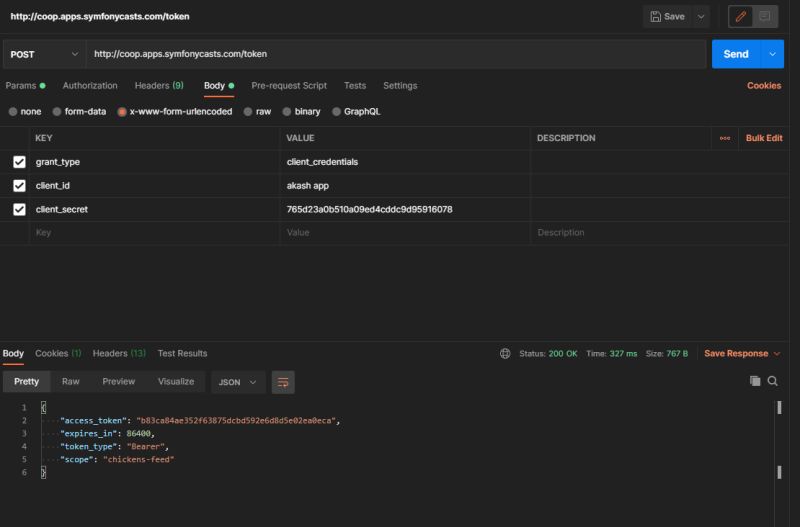800x527 pixels.
Task: Expand the Send button dropdown arrow
Action: coord(772,54)
